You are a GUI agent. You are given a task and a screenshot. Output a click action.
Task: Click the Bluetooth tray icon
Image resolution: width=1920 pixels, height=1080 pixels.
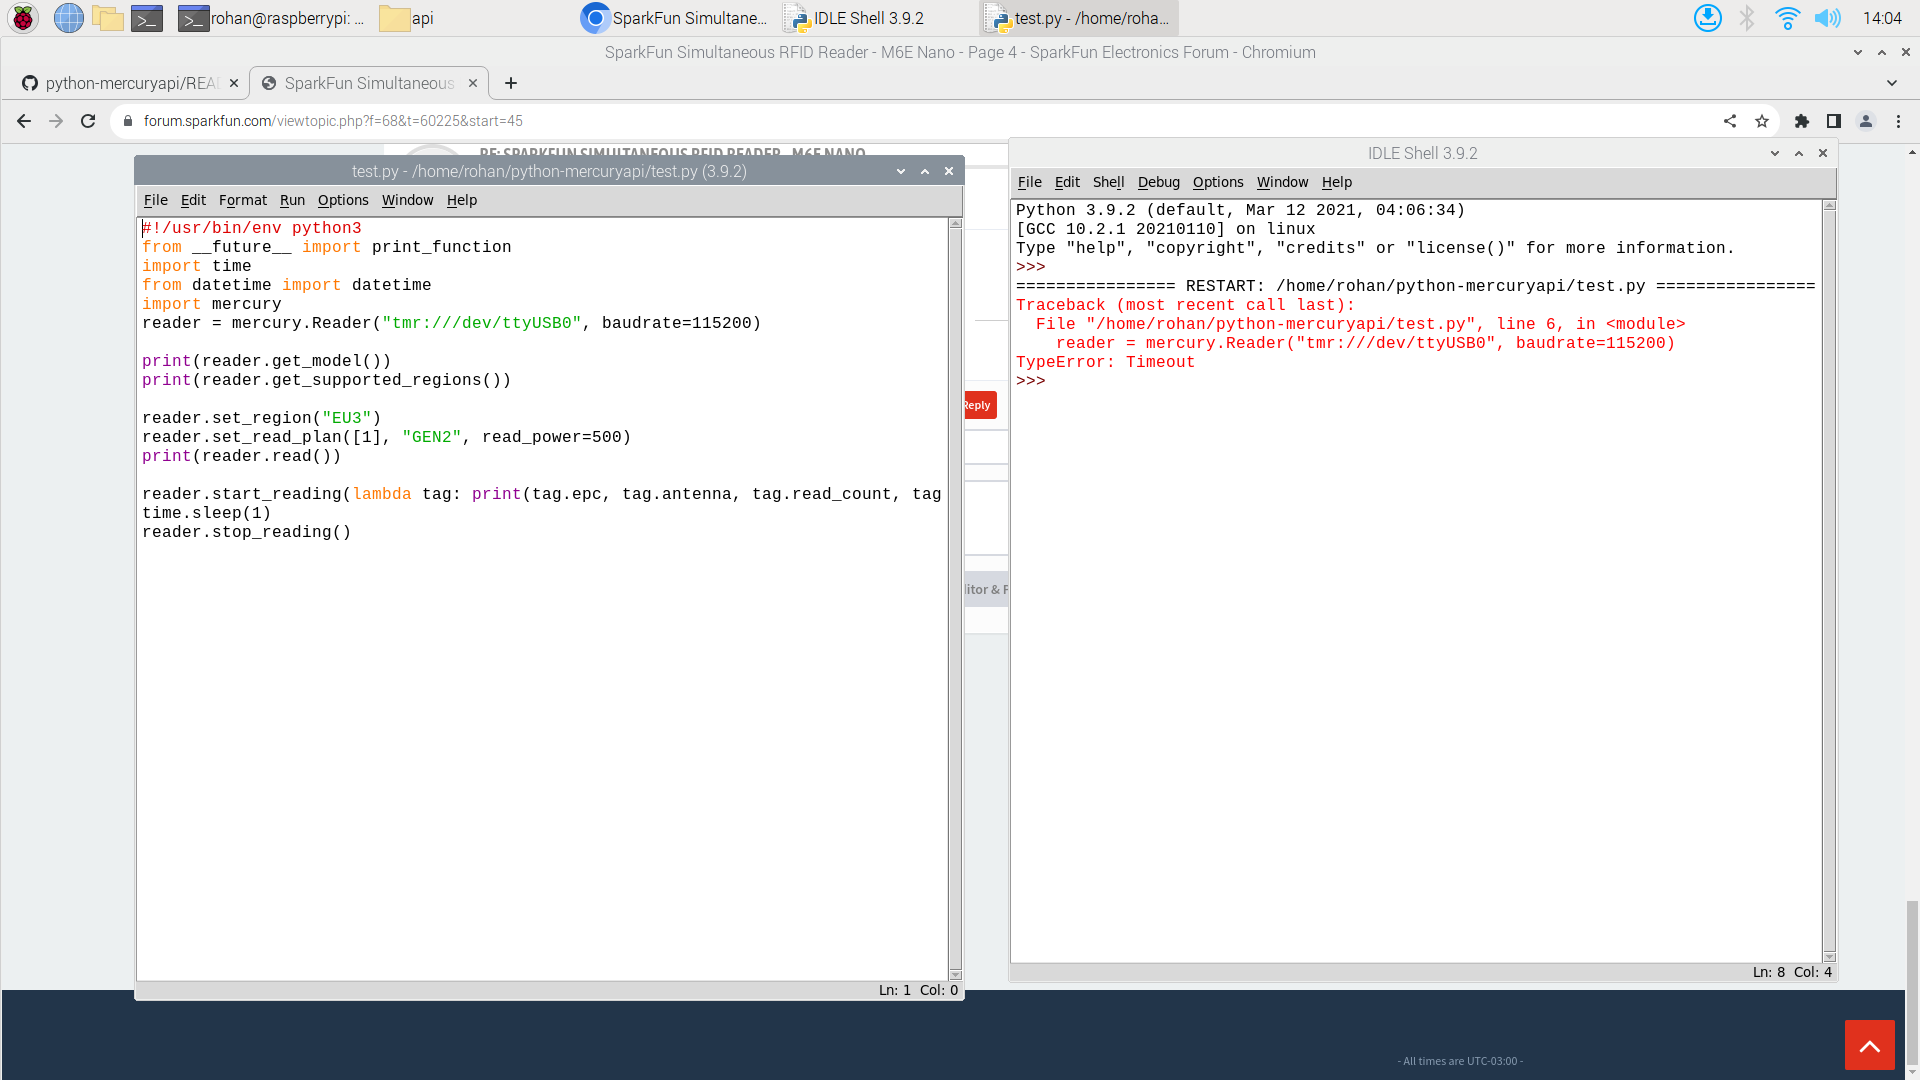tap(1747, 18)
